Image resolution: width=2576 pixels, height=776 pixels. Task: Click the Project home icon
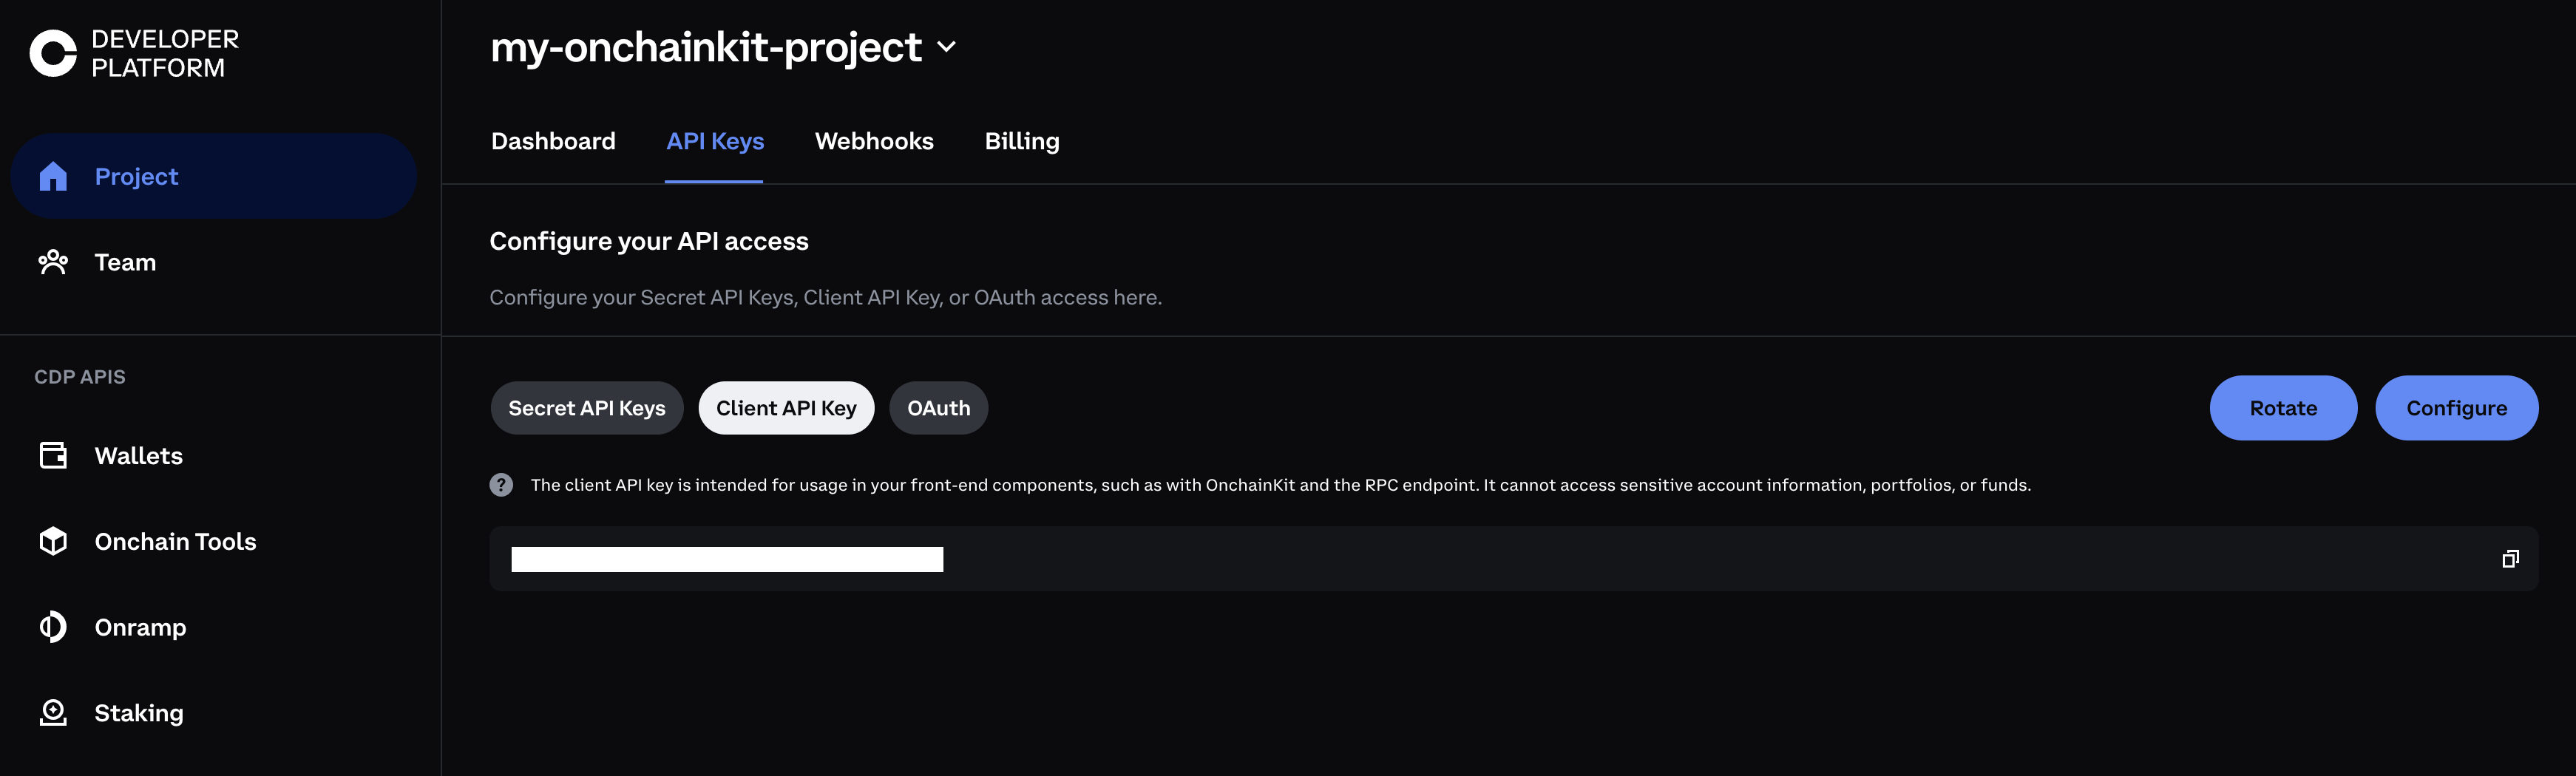52,176
